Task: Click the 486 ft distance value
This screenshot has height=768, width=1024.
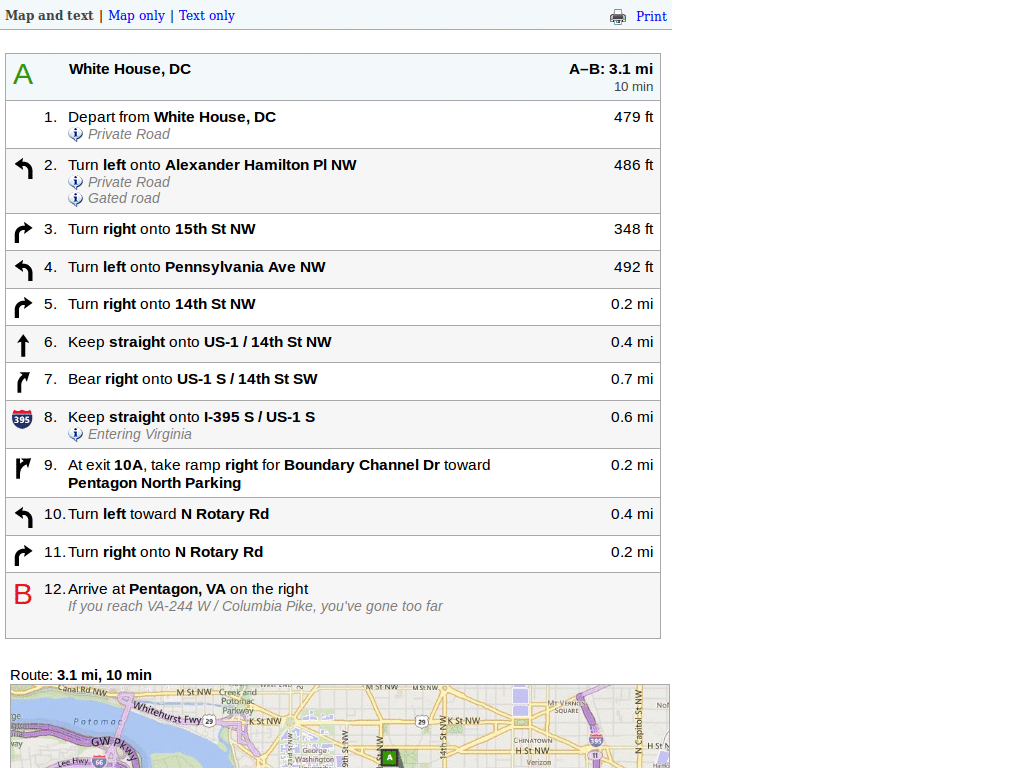Action: 633,165
